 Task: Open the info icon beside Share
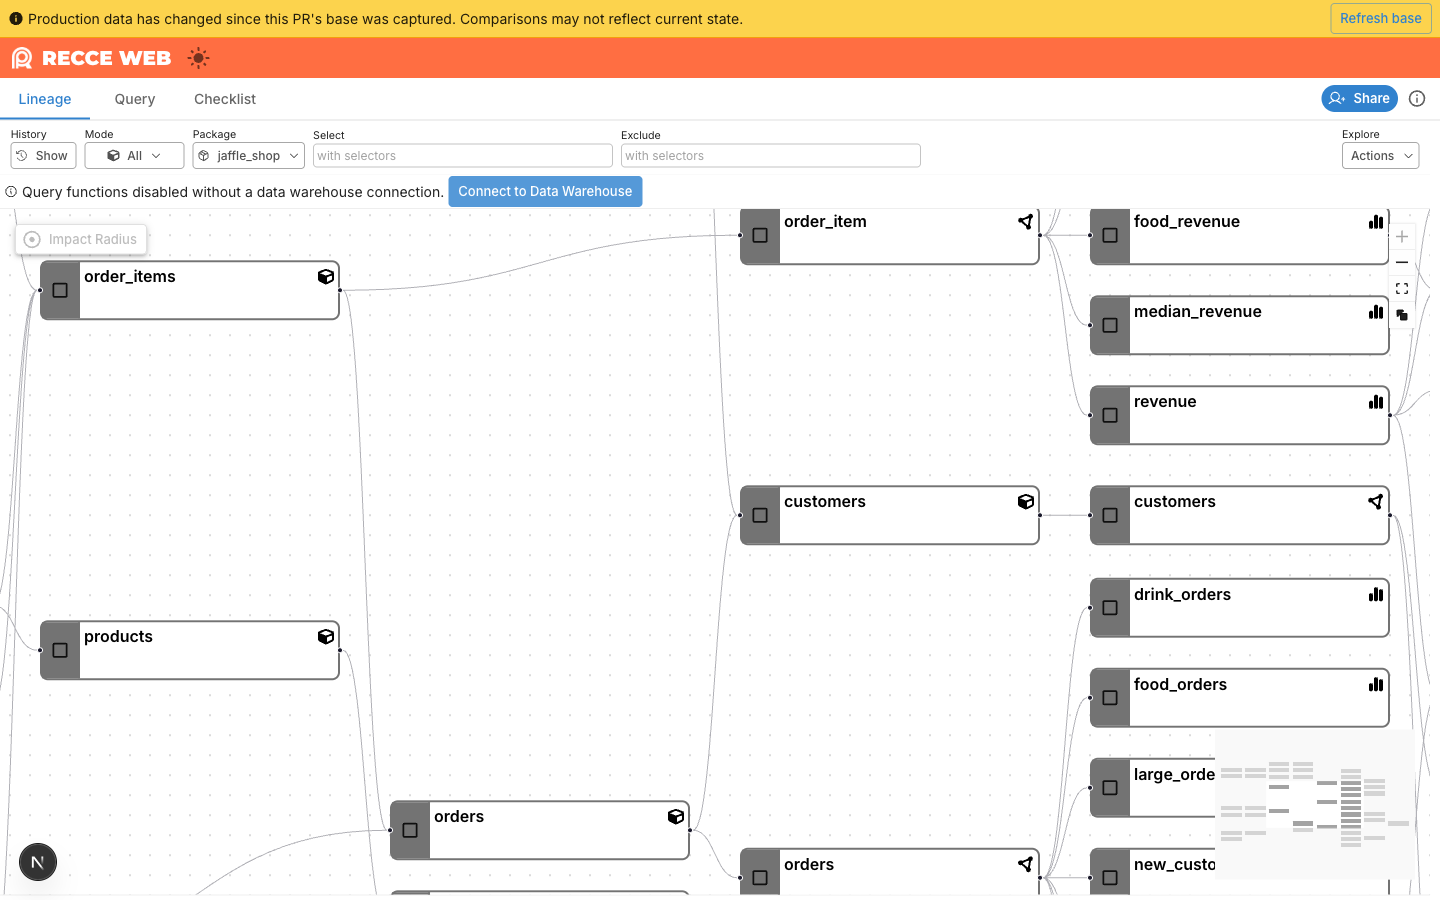pyautogui.click(x=1417, y=98)
